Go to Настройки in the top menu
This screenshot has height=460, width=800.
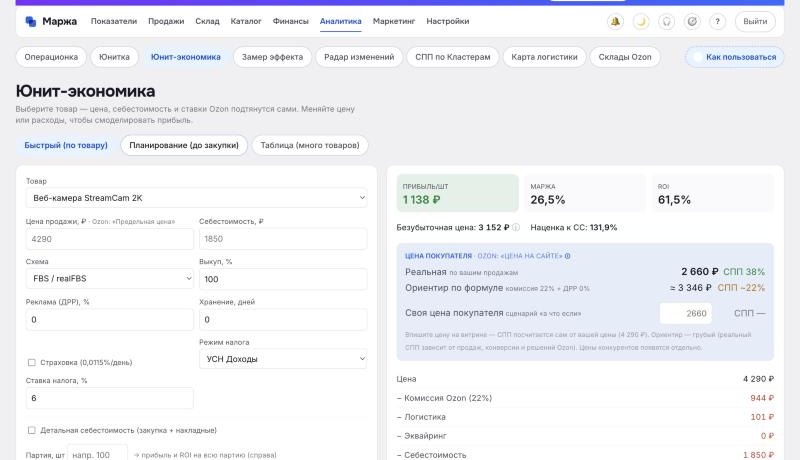[447, 21]
